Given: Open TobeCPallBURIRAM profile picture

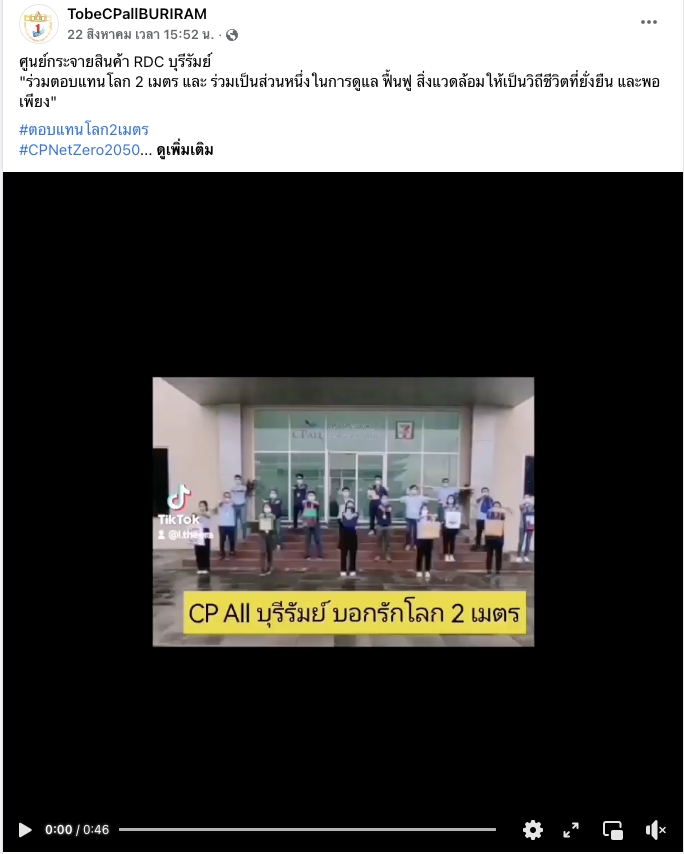Looking at the screenshot, I should [39, 24].
